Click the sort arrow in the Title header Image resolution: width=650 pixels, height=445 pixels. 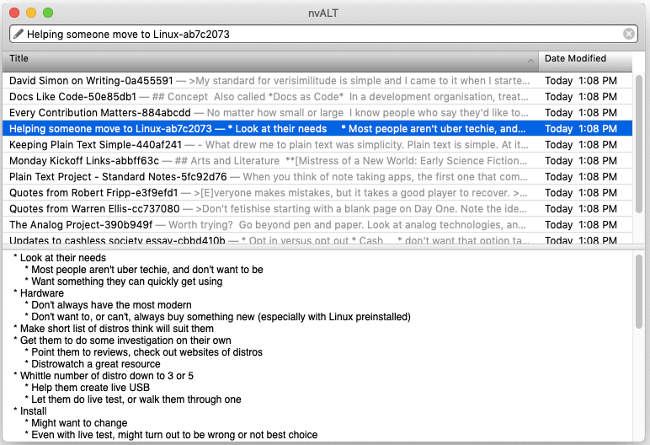[529, 60]
